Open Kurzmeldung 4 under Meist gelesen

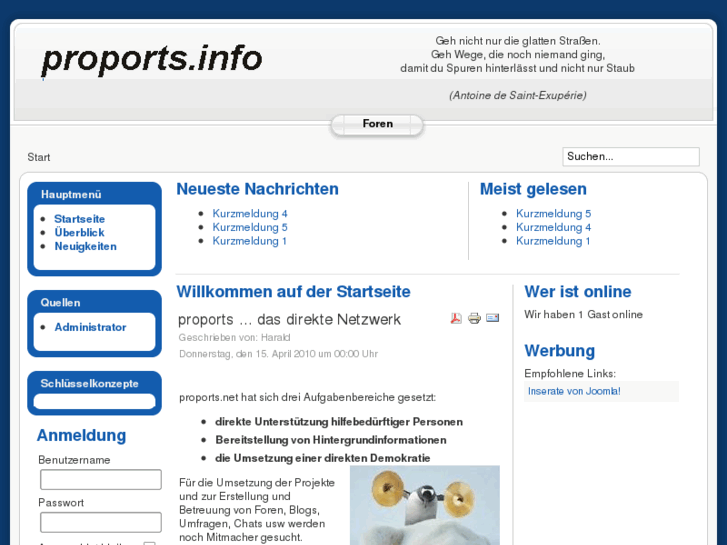click(554, 227)
